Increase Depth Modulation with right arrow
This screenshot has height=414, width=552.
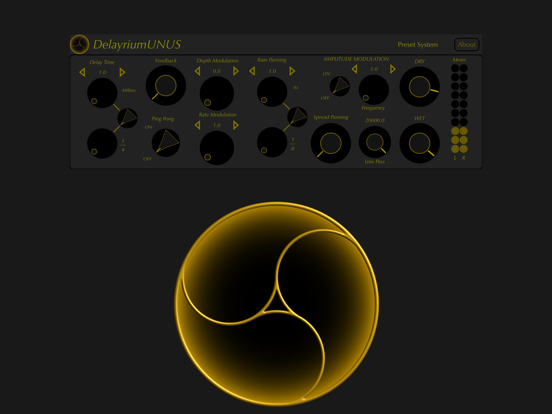click(x=236, y=71)
